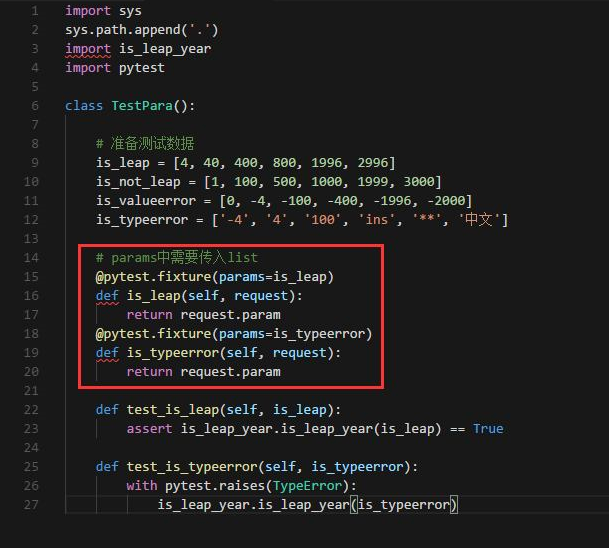Click the function name 'test_is_typeerror' on line 25

tap(192, 467)
